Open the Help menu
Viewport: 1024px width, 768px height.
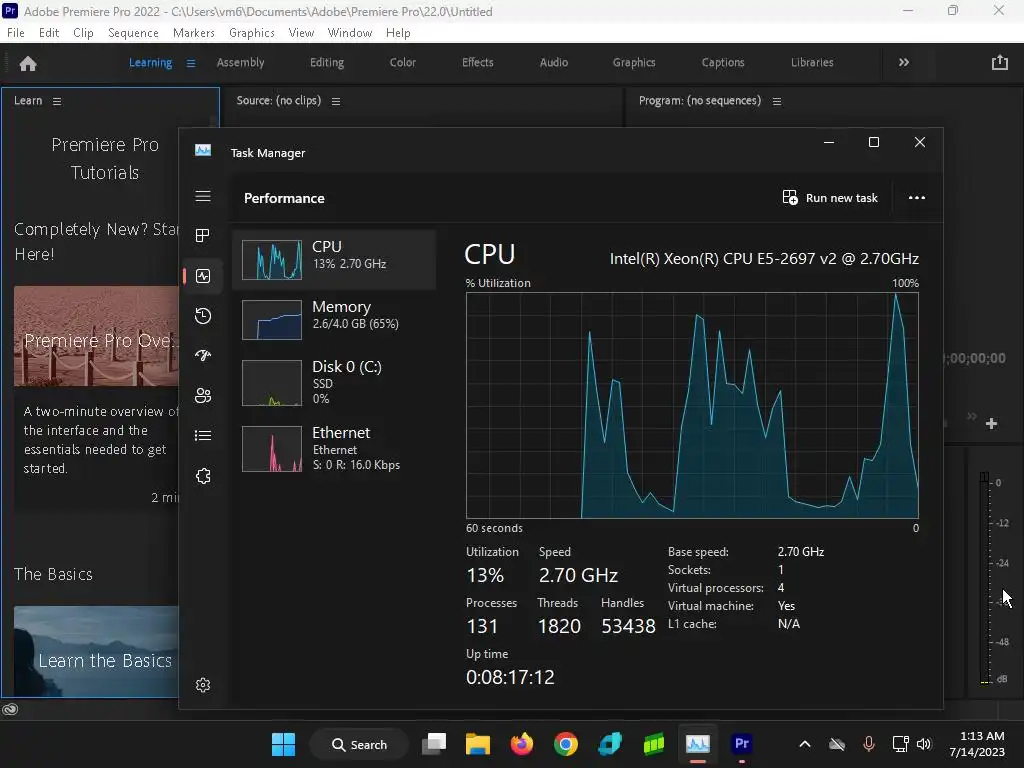point(398,33)
